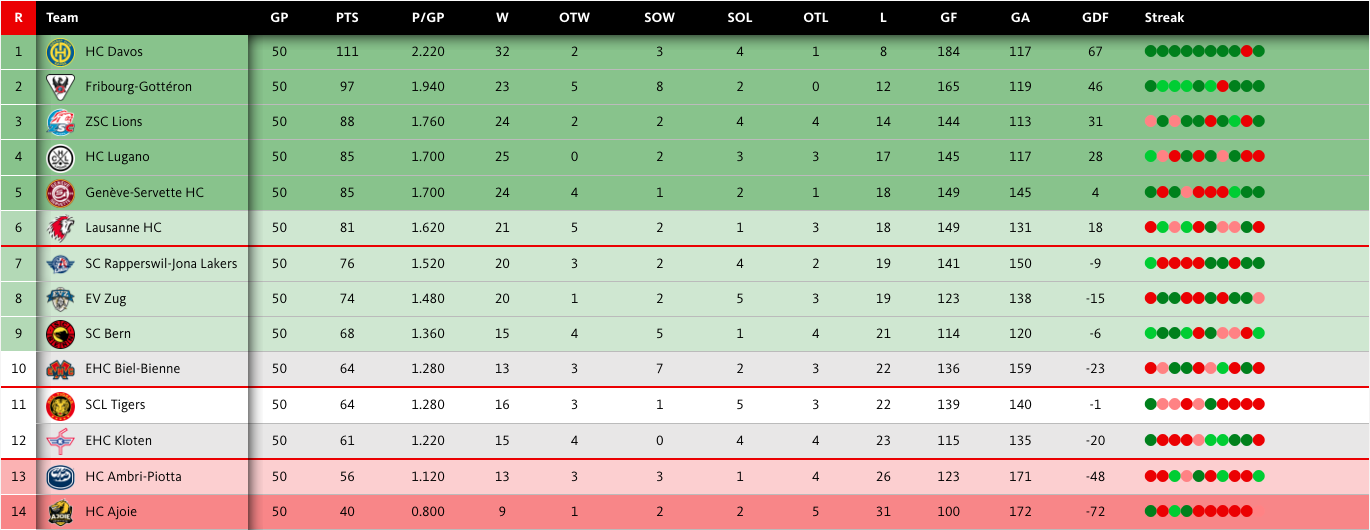The width and height of the screenshot is (1370, 530).
Task: Click the Lausanne HC lion logo
Action: point(60,228)
